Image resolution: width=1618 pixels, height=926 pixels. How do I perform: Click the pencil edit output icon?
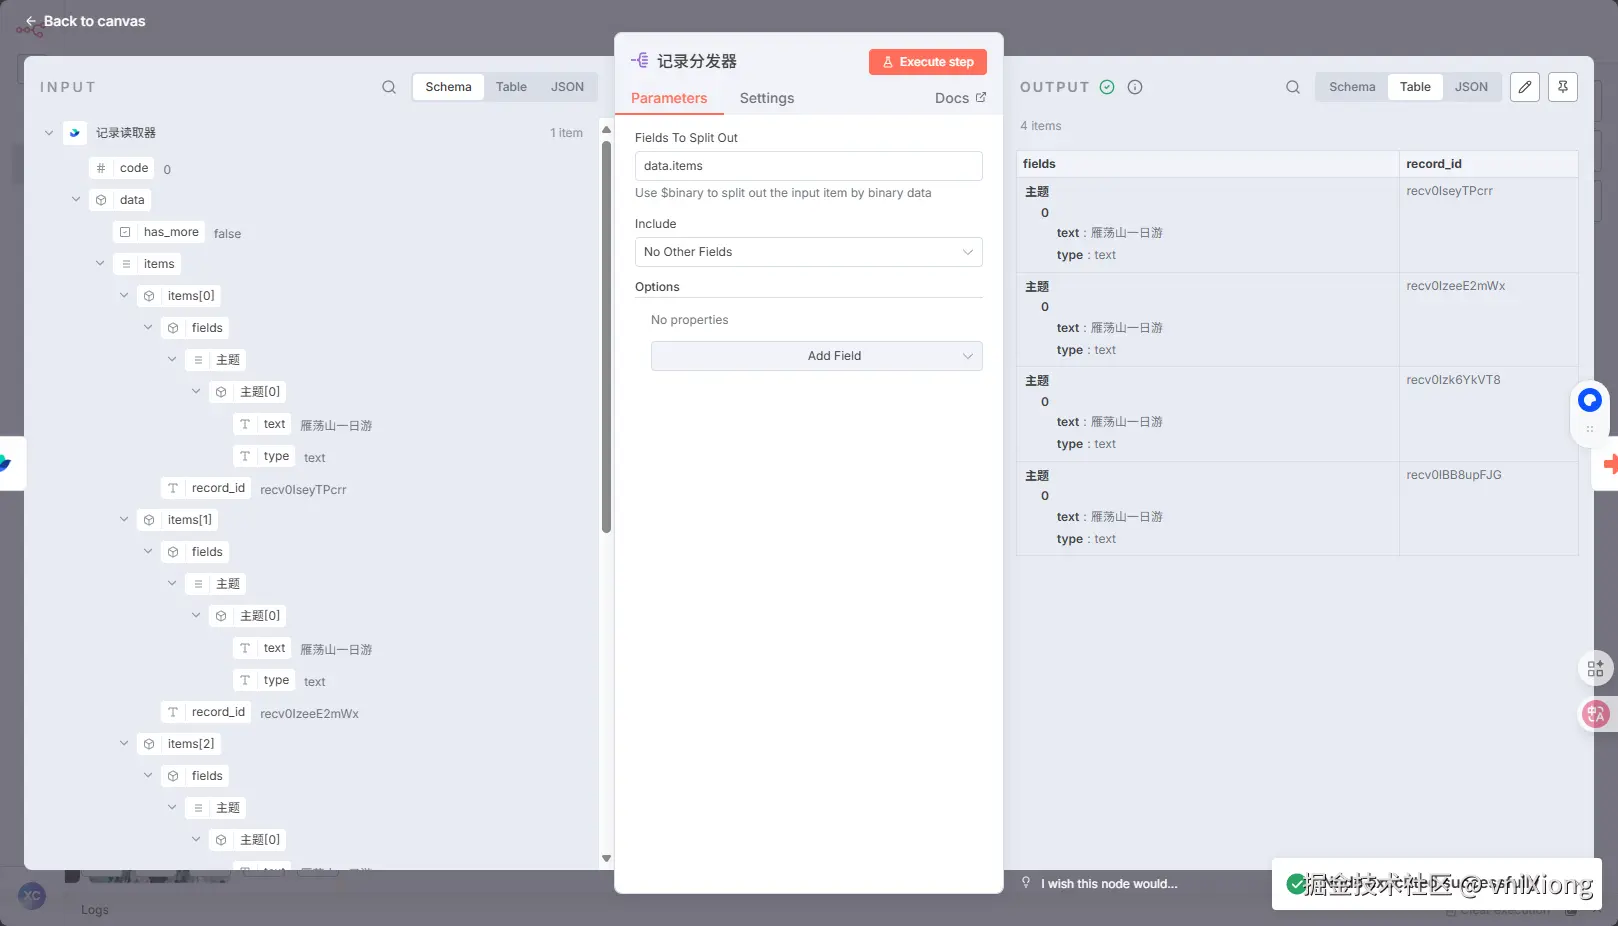1525,87
